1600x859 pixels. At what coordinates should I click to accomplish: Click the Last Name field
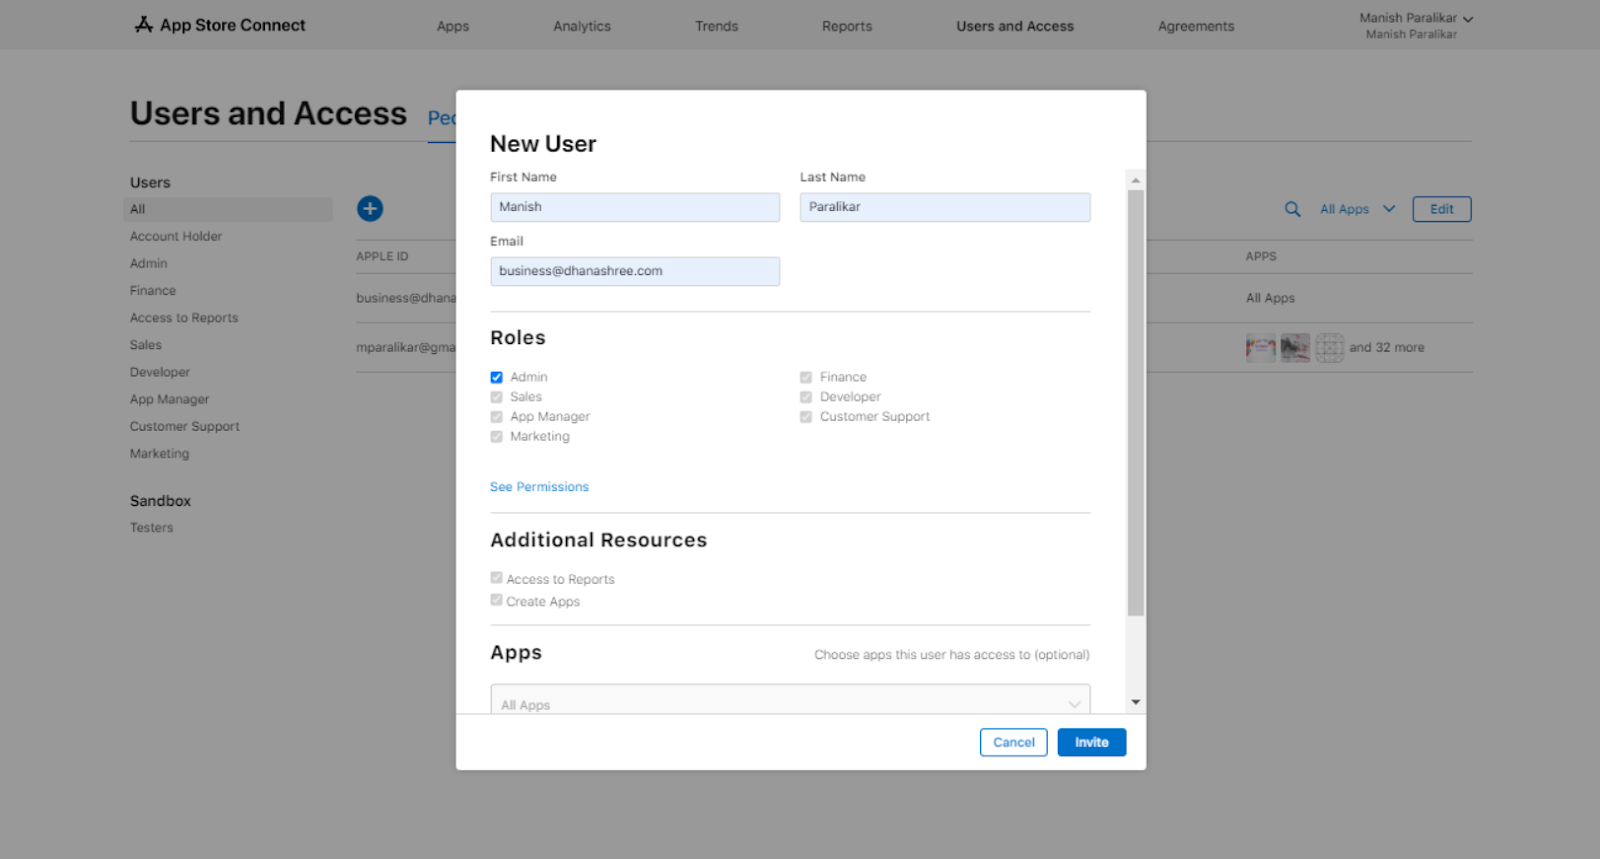pyautogui.click(x=945, y=207)
